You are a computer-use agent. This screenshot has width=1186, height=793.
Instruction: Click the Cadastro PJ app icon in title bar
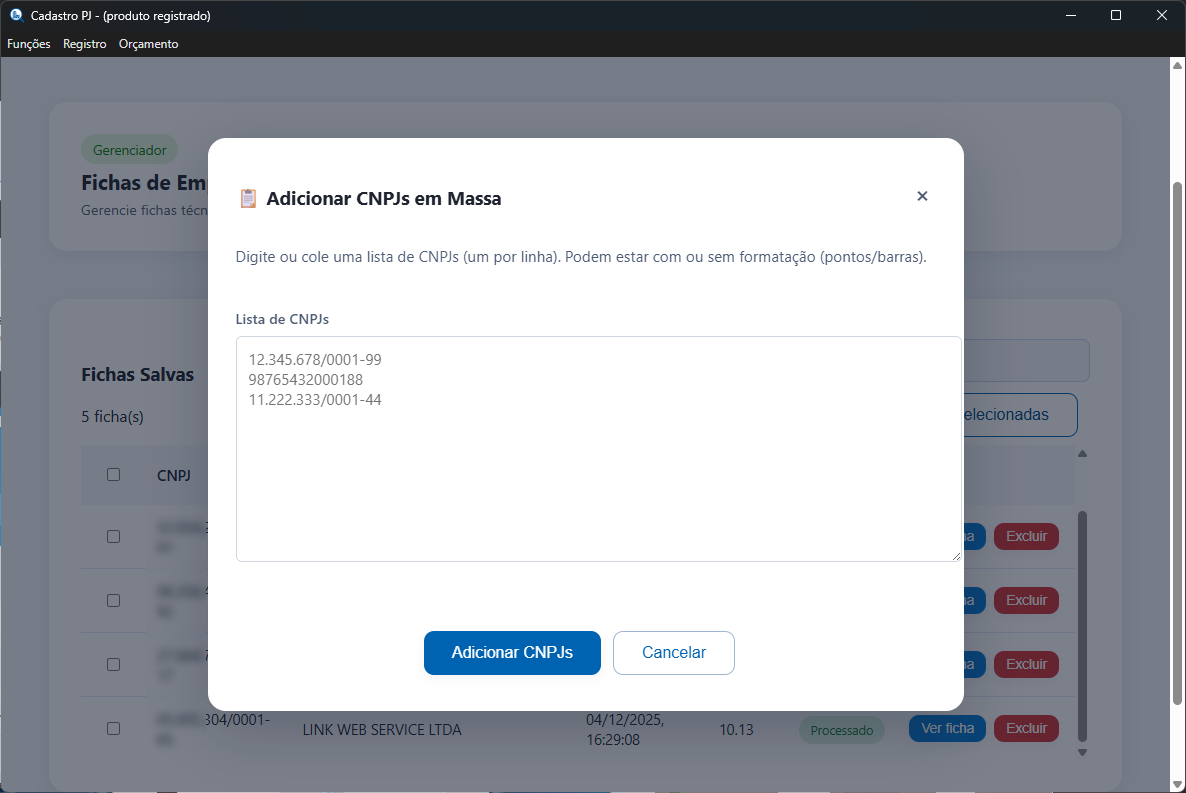[x=16, y=15]
